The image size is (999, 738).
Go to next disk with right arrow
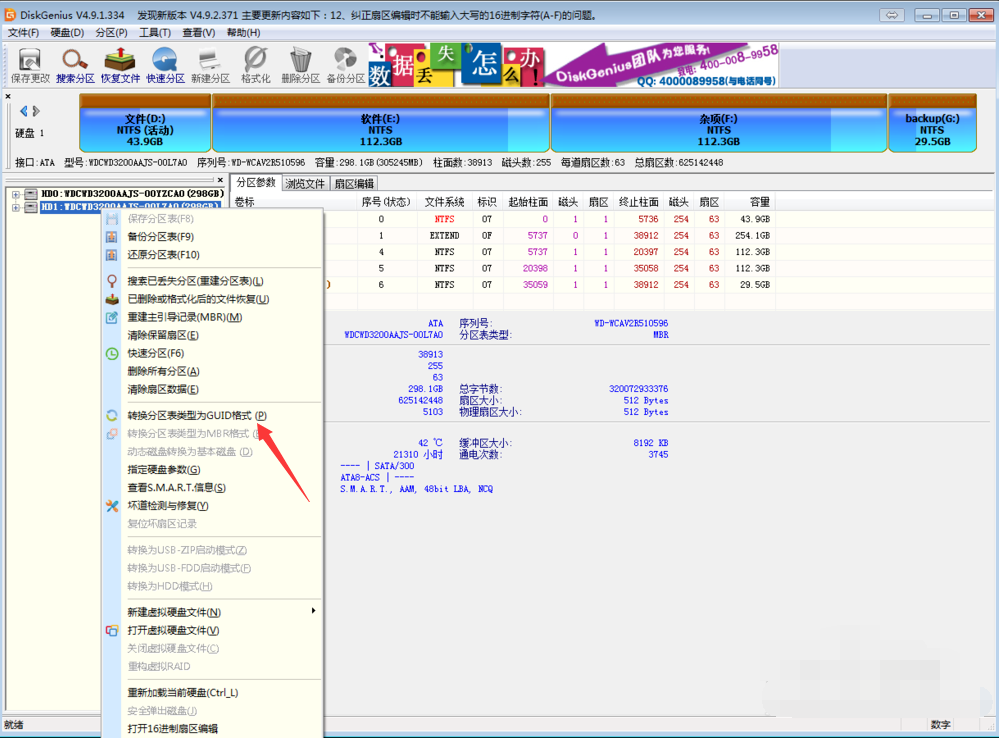(x=37, y=111)
